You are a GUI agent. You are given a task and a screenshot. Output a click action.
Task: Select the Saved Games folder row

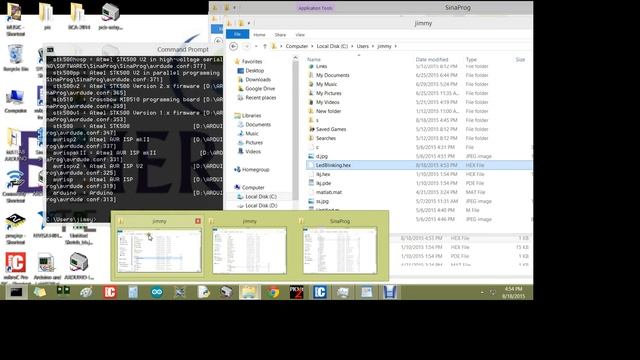(419, 129)
